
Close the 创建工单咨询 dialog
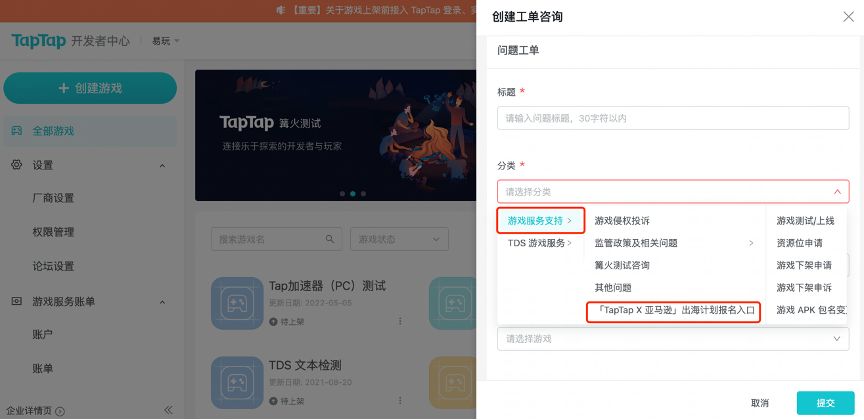[x=848, y=17]
